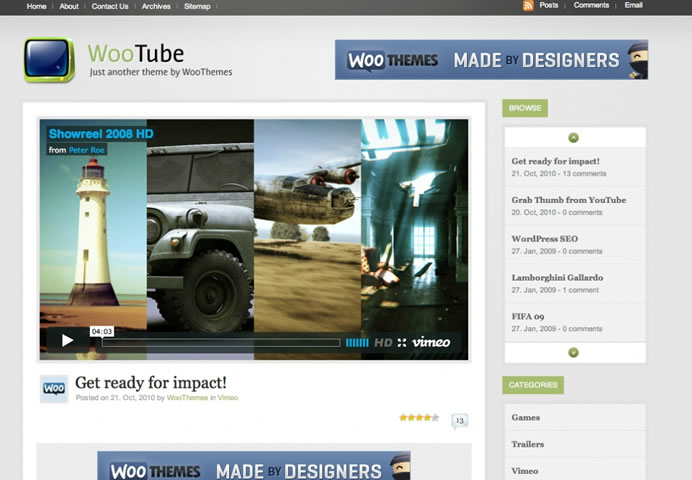
Task: Click the WooTube TV logo icon
Action: (x=49, y=60)
